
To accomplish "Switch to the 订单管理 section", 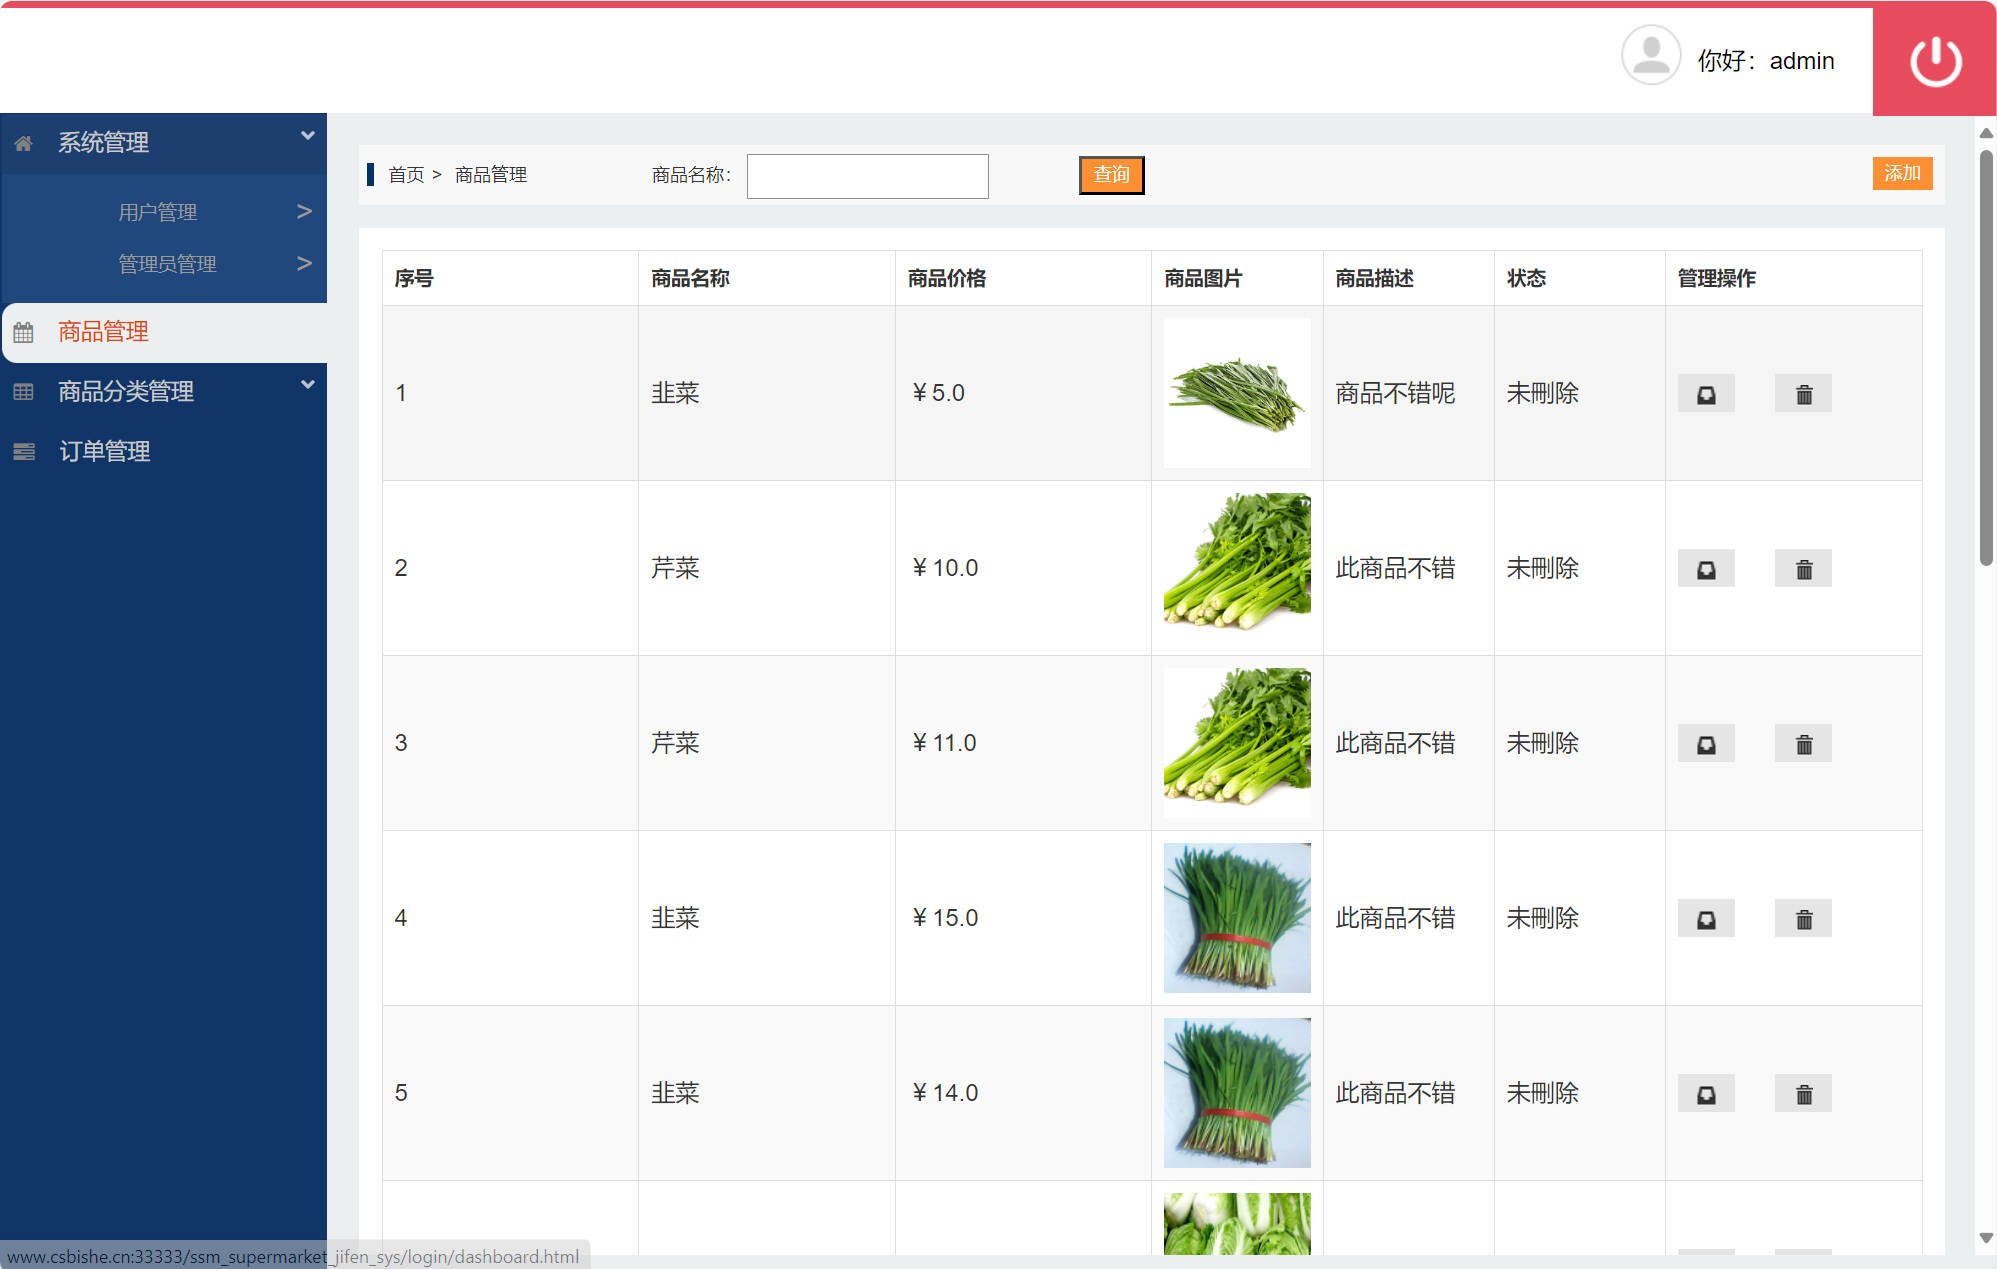I will click(104, 451).
